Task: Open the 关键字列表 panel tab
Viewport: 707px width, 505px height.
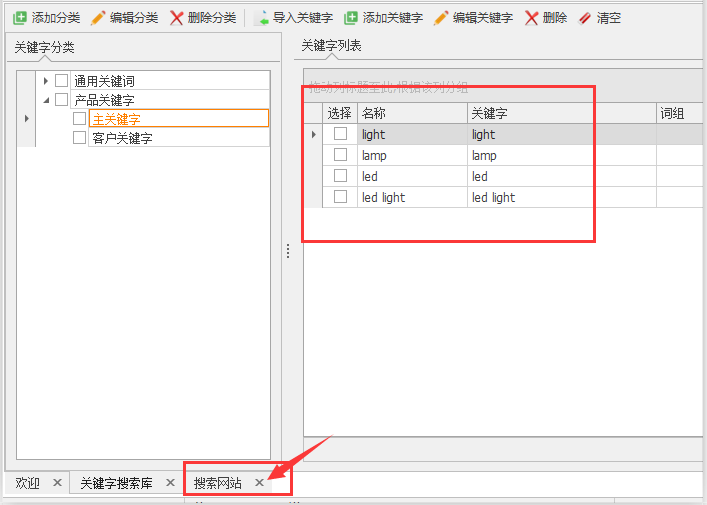Action: point(331,46)
